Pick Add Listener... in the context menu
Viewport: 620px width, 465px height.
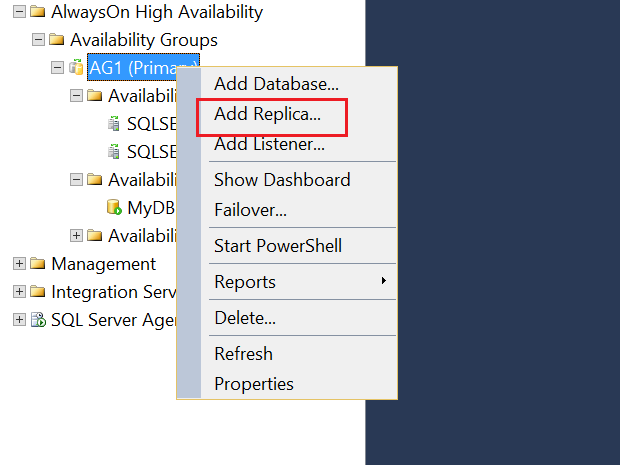[269, 145]
